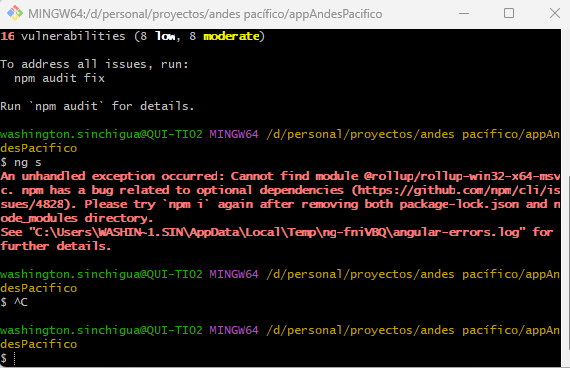Click the 'To address all issues, run:' line

pos(95,64)
